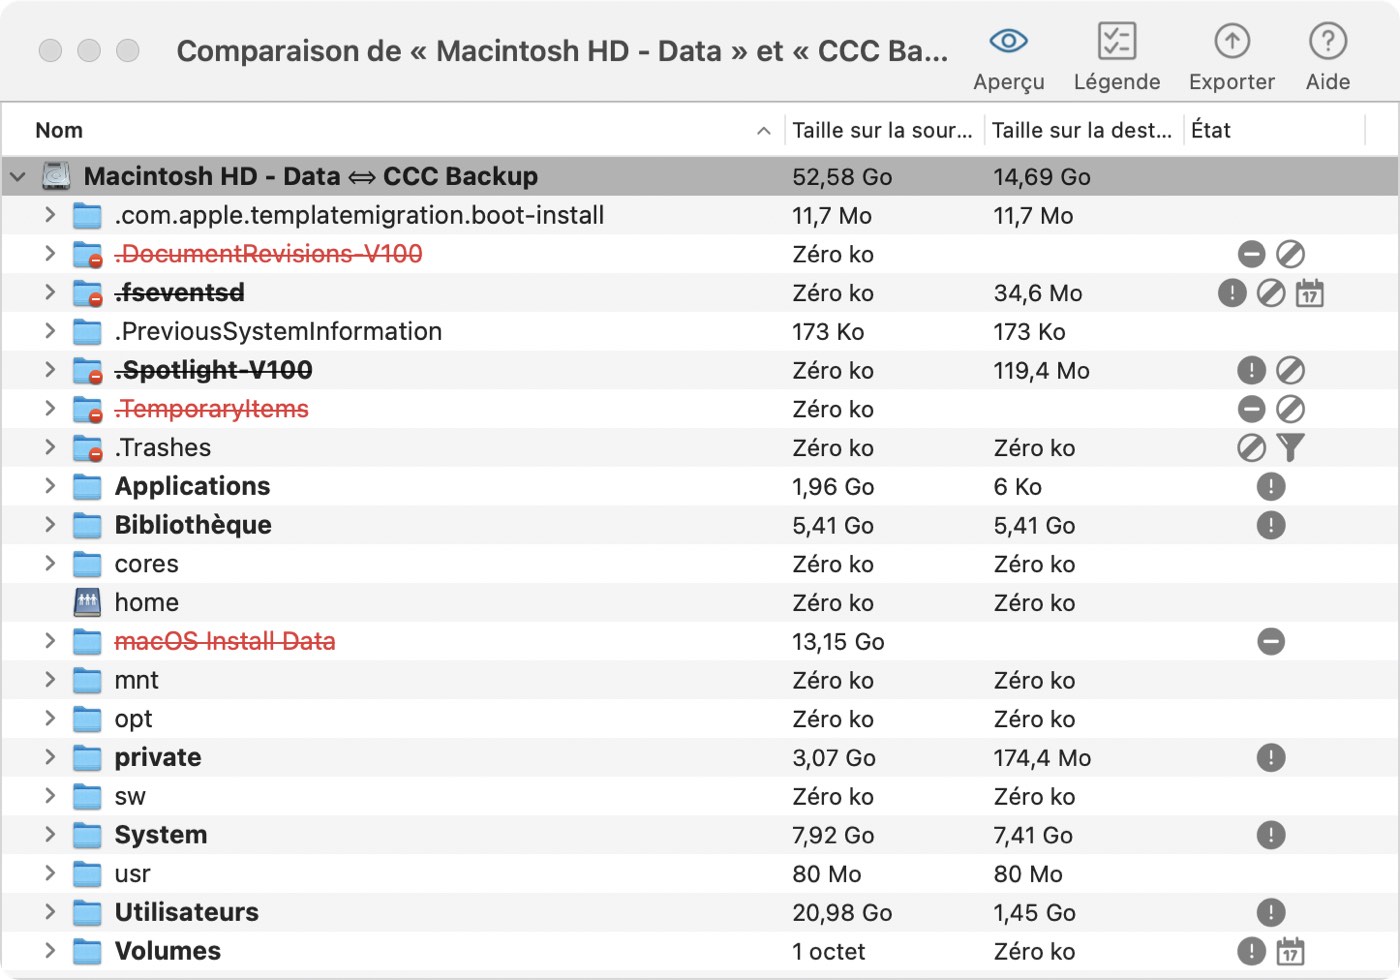The height and width of the screenshot is (980, 1400).
Task: Show the Légende checklist panel
Action: coord(1116,58)
